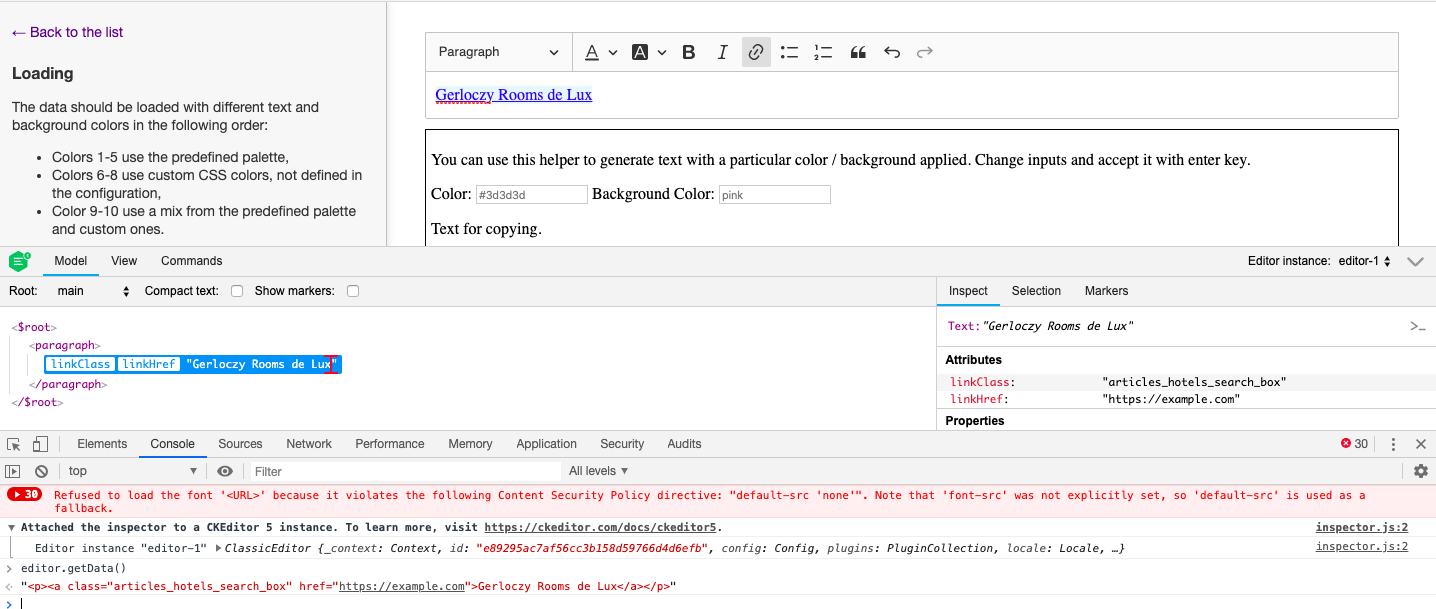Toggle italic formatting in editor toolbar
The height and width of the screenshot is (609, 1436).
point(722,52)
